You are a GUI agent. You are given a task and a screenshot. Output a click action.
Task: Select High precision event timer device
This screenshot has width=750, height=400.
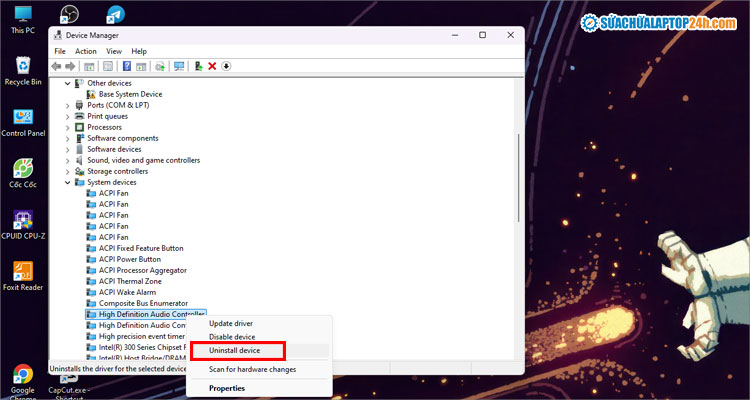tap(135, 336)
